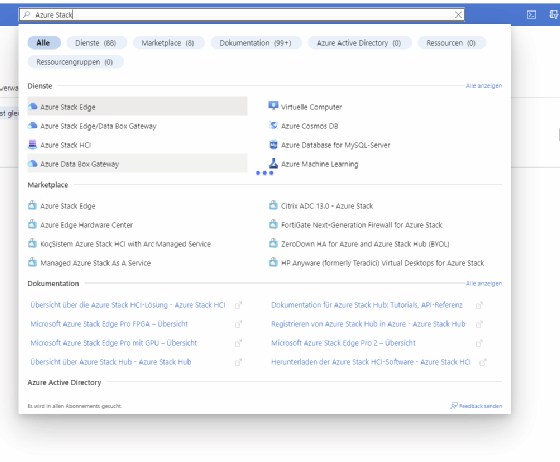Open Übersicht über Azure Stack Hub doc
The height and width of the screenshot is (462, 560).
[x=111, y=362]
